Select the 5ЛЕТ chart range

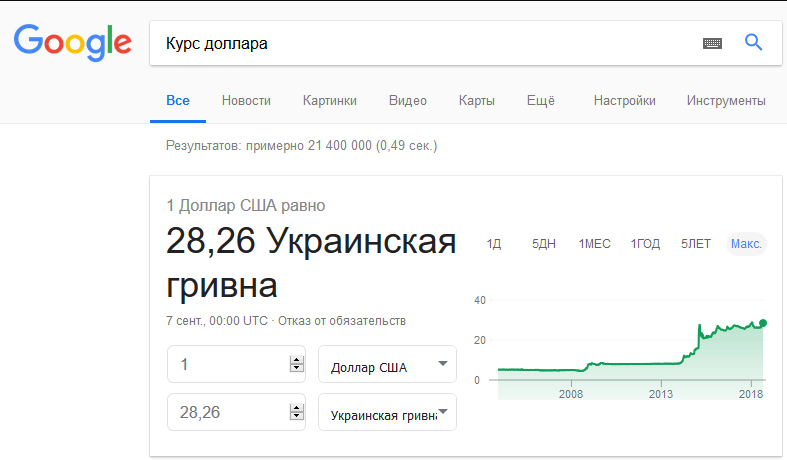click(x=696, y=244)
